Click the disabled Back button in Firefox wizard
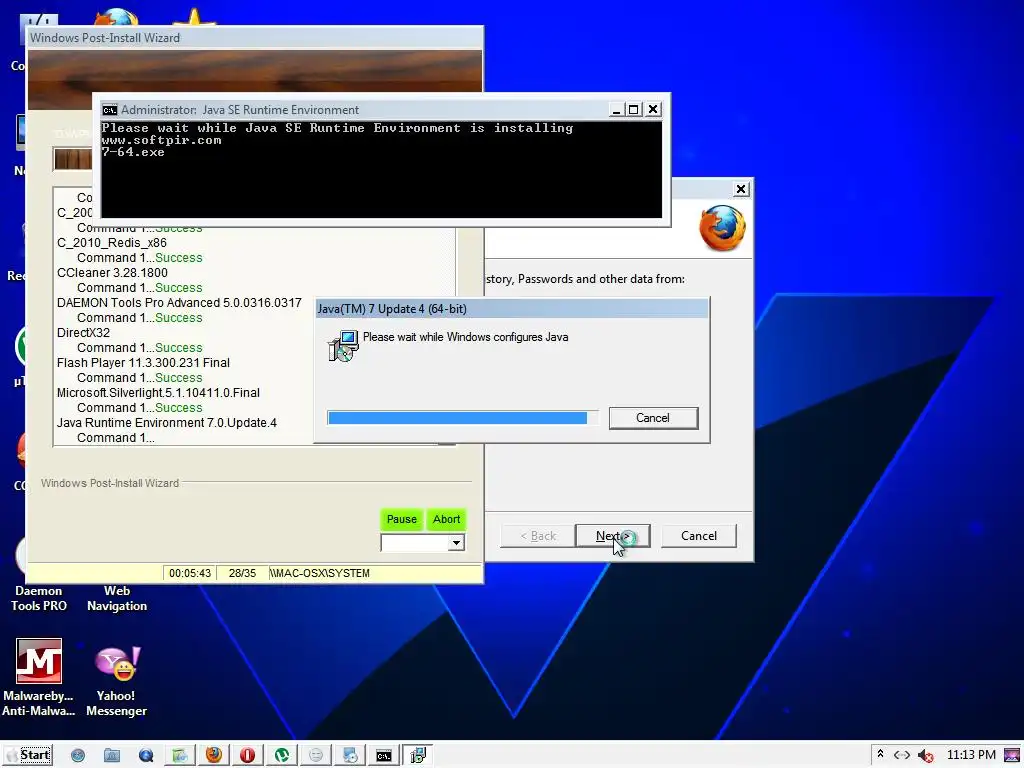Image resolution: width=1024 pixels, height=768 pixels. point(538,536)
